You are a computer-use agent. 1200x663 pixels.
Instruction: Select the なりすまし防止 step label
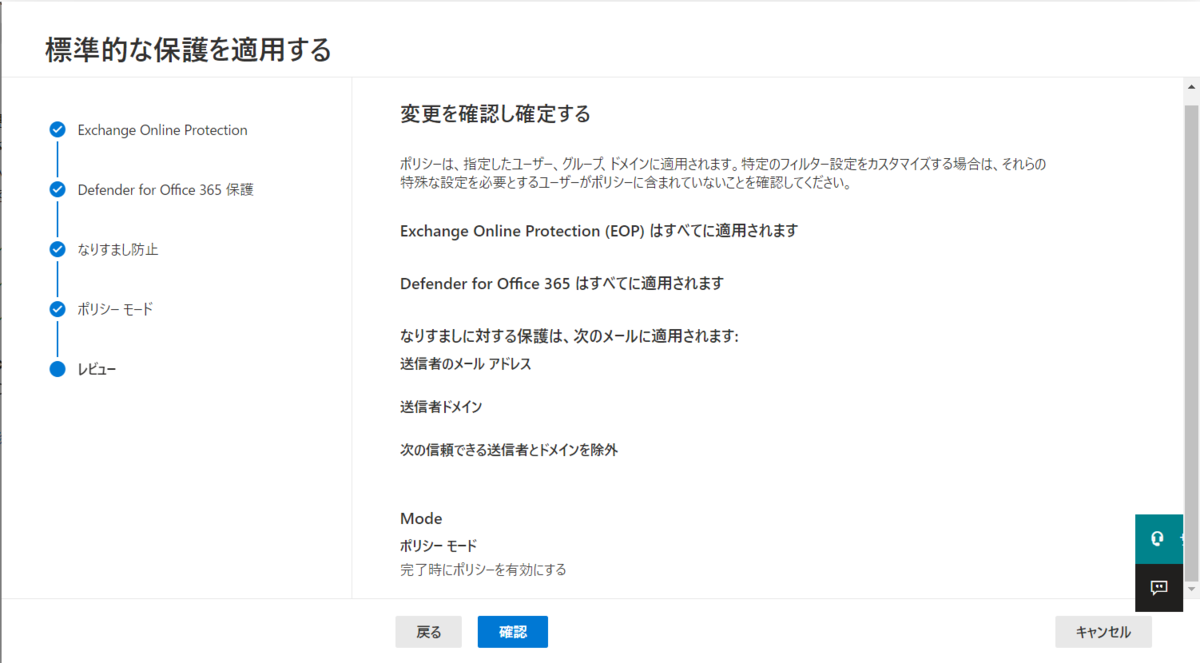tap(118, 250)
